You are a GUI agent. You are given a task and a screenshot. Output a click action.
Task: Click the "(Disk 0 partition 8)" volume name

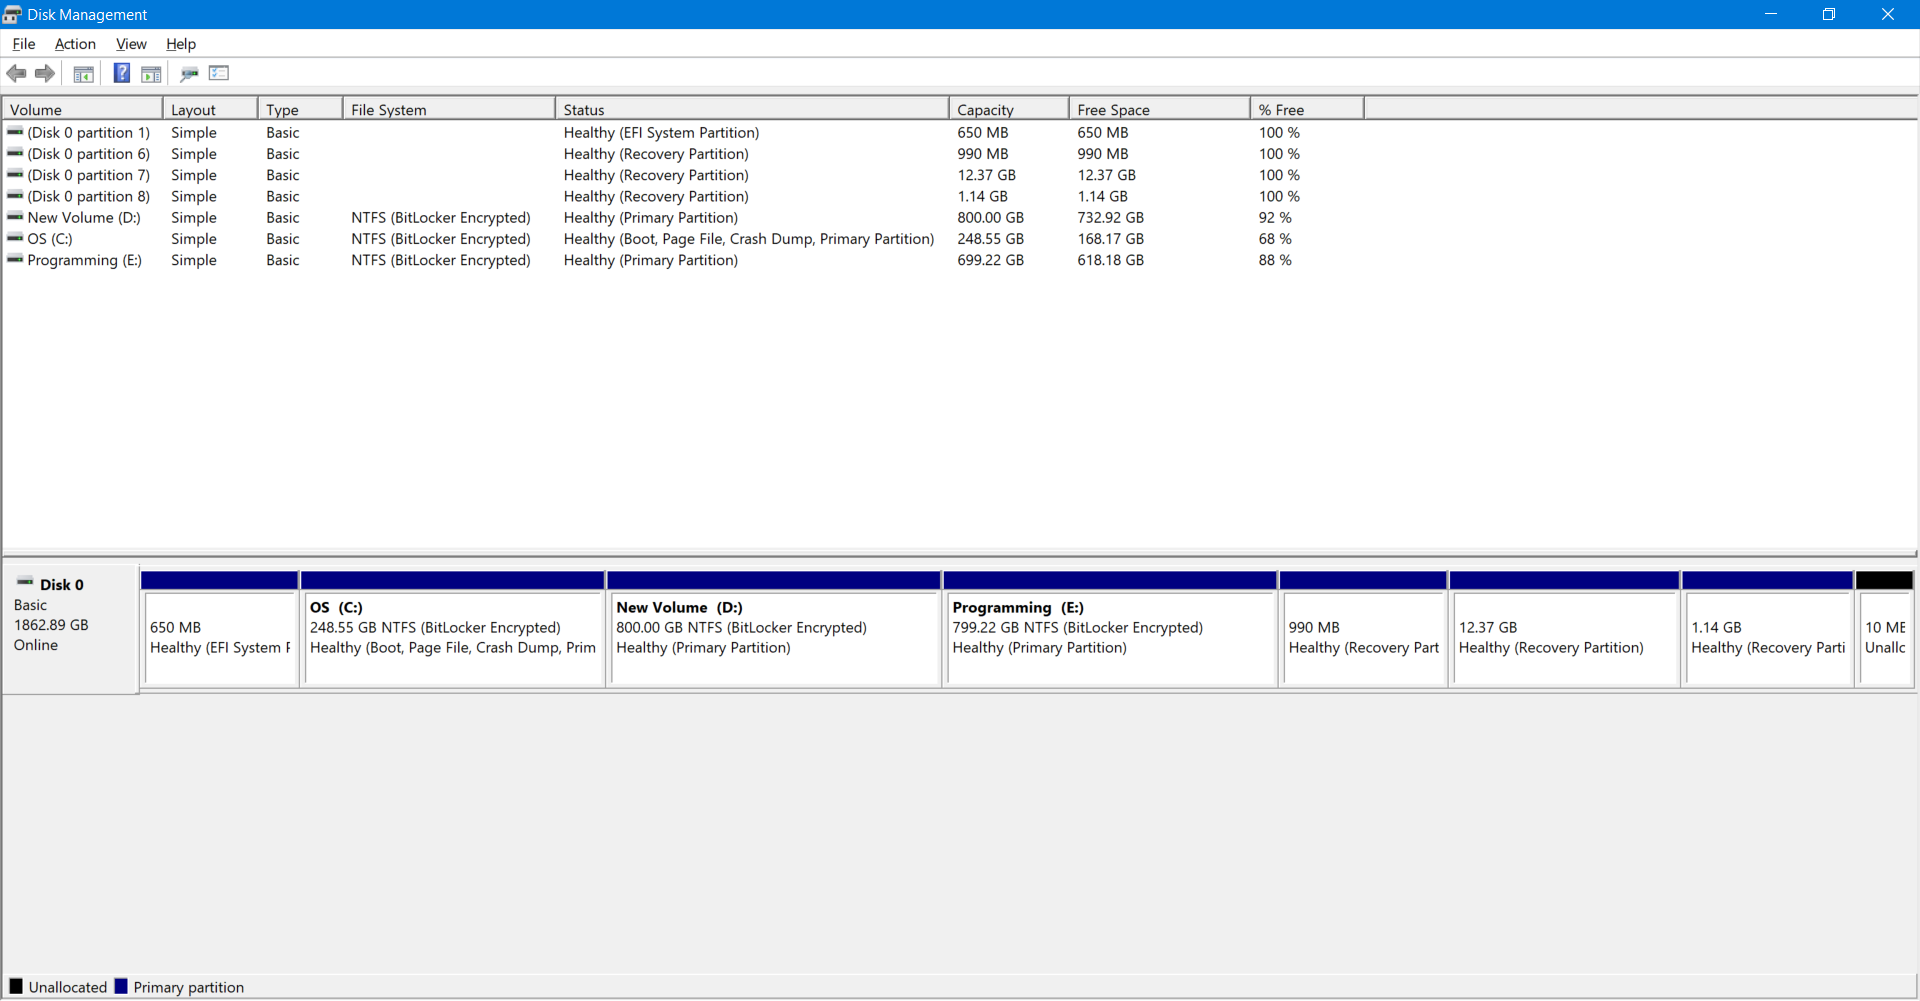(x=89, y=196)
